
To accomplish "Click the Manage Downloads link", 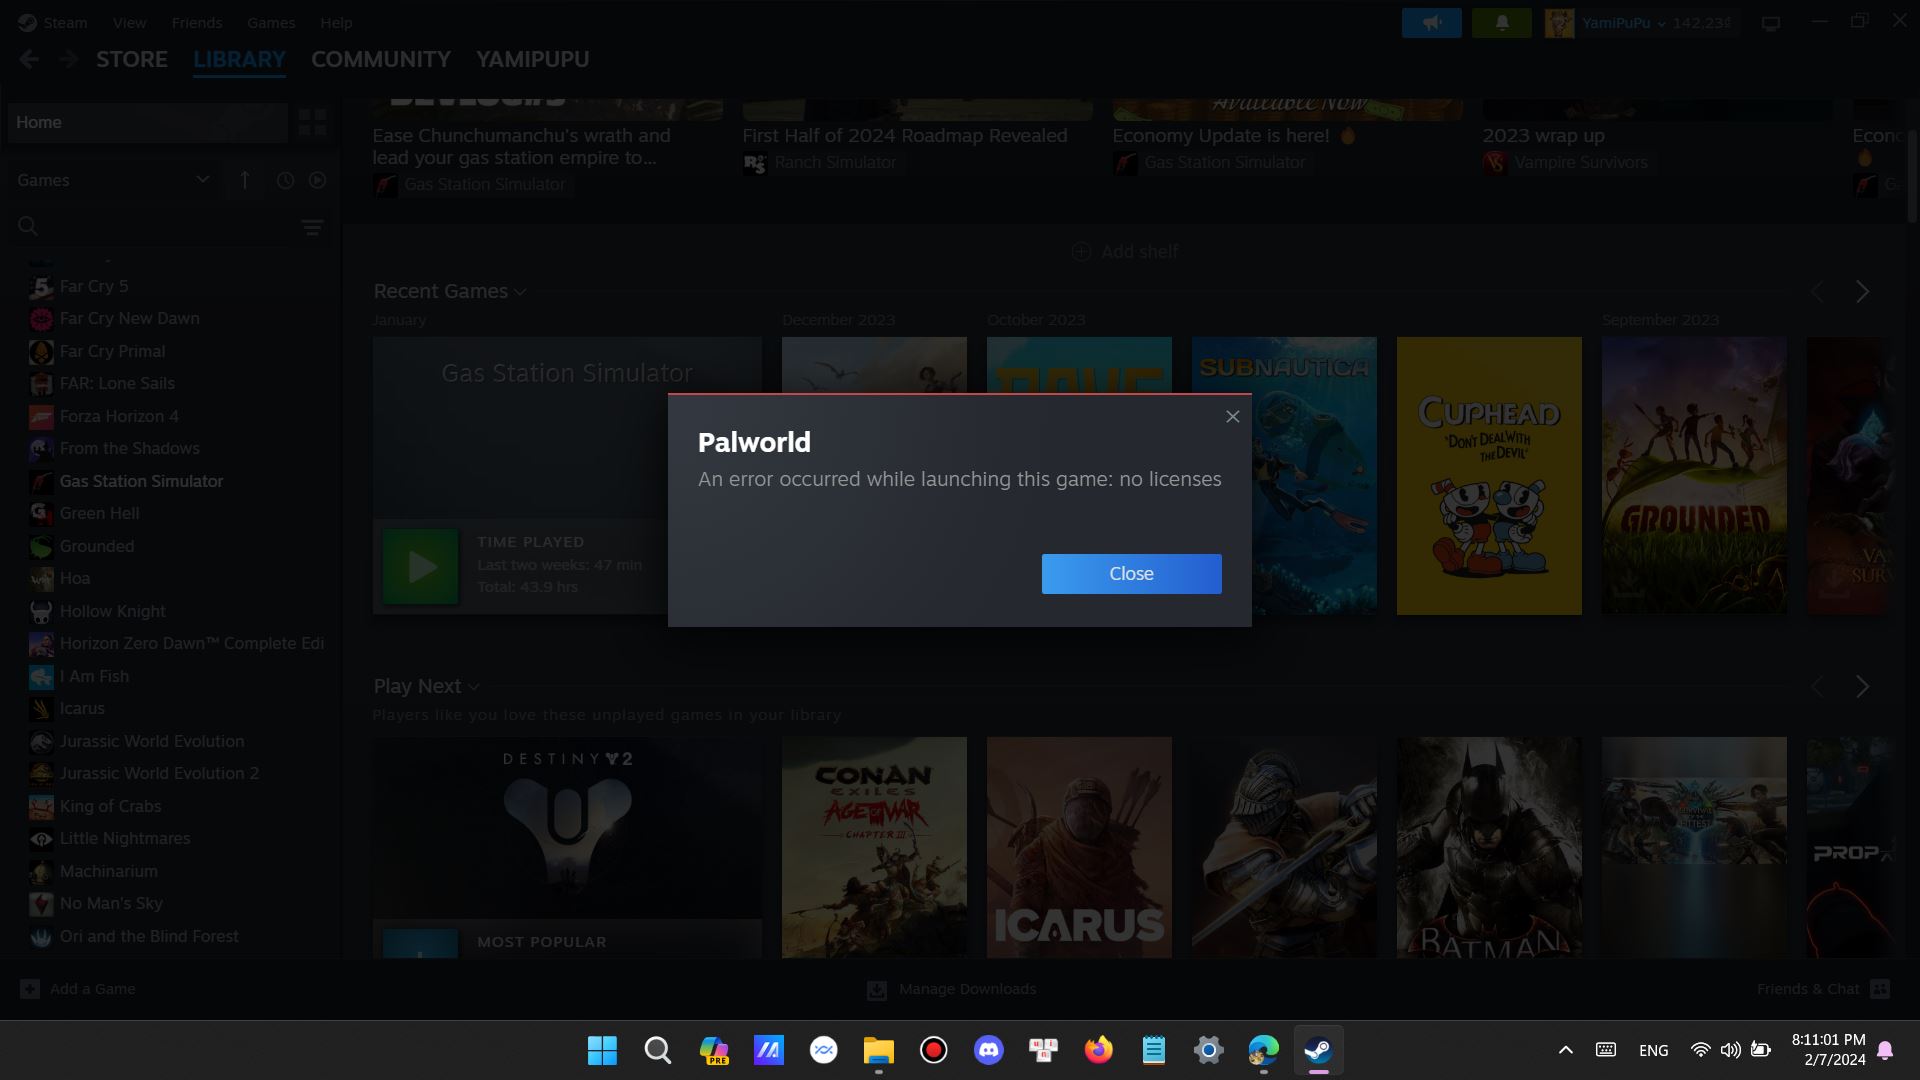I will tap(966, 989).
